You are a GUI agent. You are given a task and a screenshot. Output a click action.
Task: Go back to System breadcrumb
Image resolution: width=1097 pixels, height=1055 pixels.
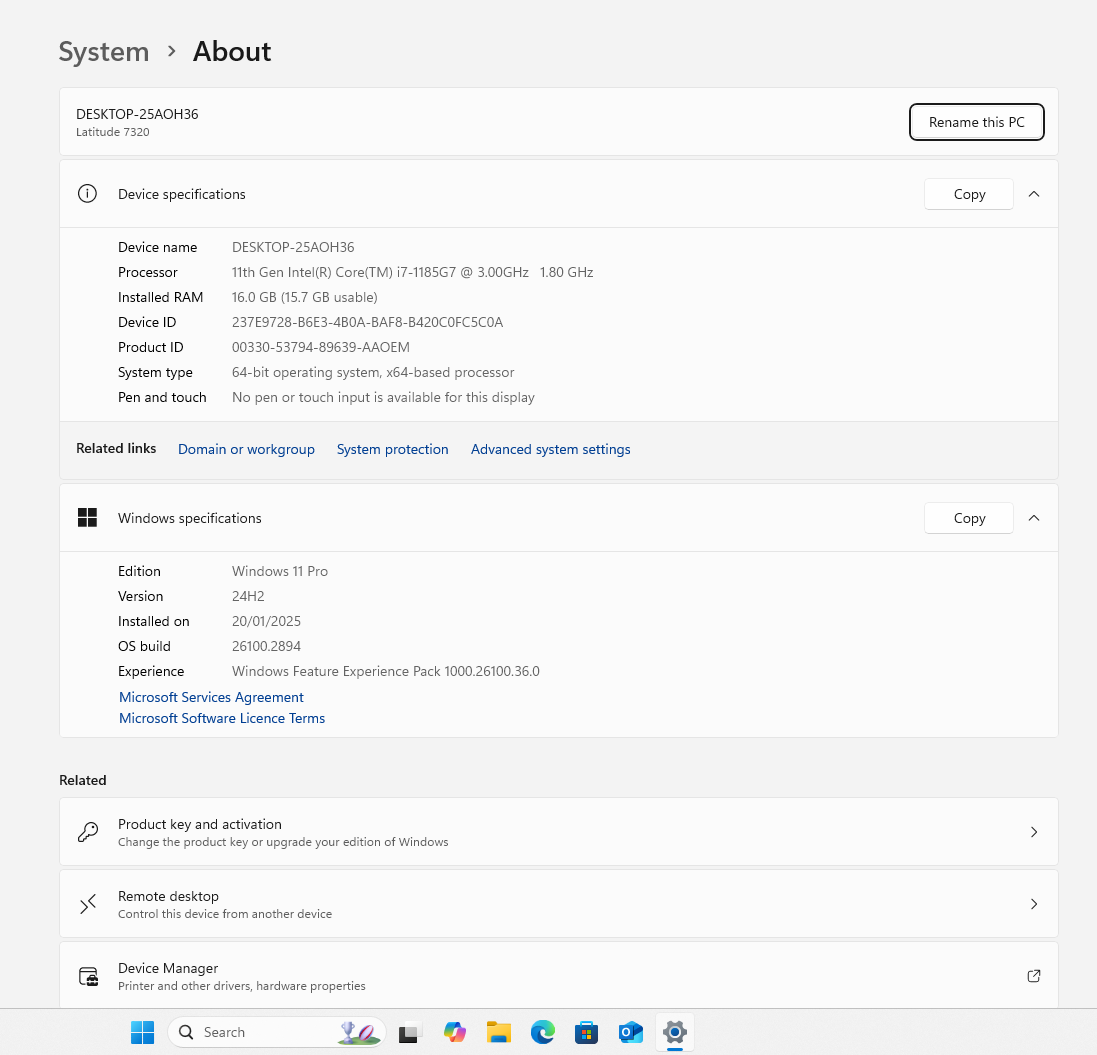104,52
